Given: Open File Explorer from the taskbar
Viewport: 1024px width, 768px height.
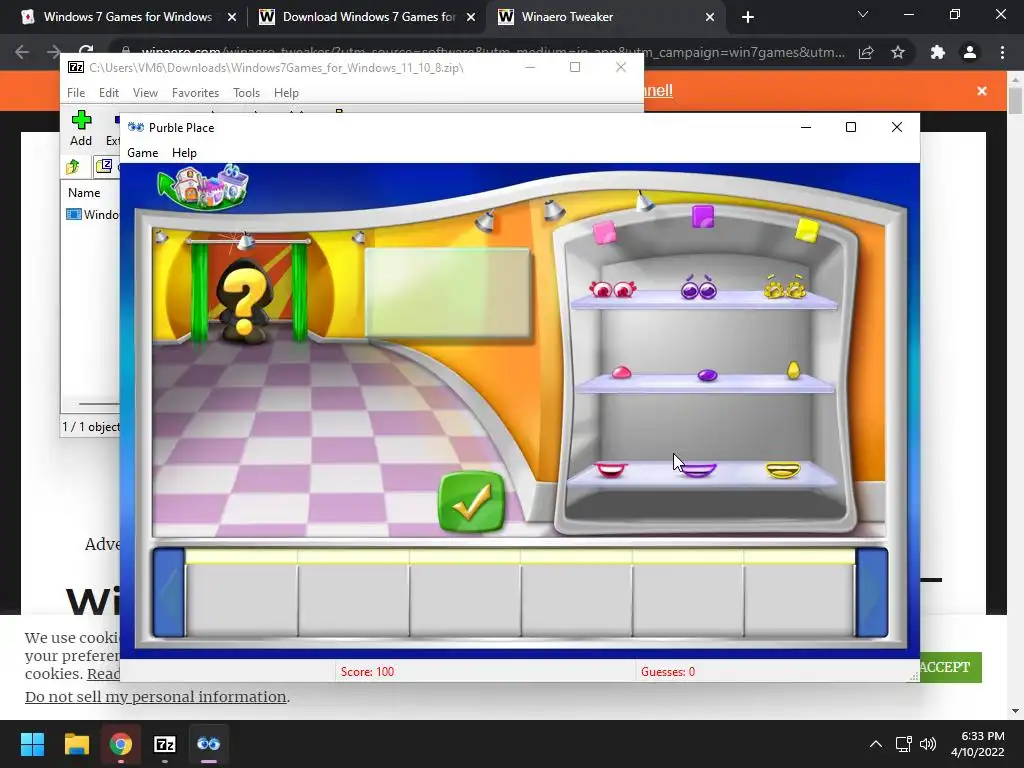Looking at the screenshot, I should 76,744.
